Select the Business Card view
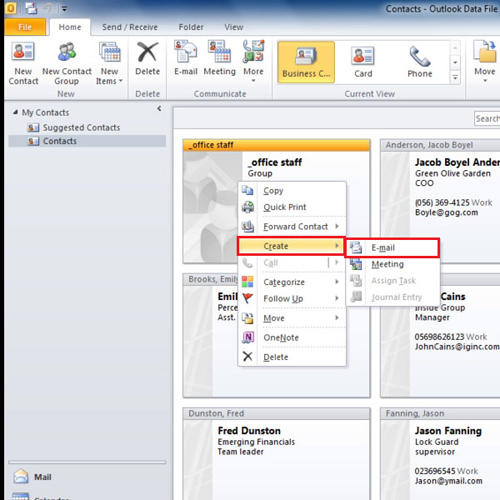 coord(306,62)
